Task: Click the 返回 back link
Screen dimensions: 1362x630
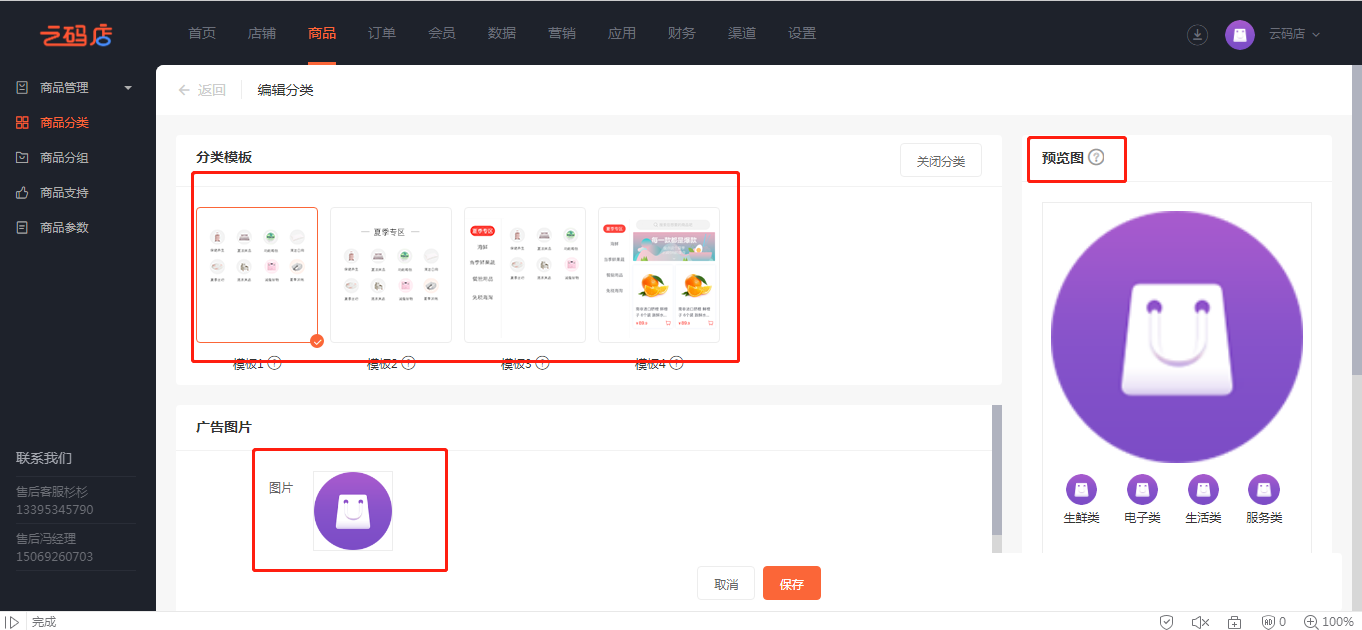Action: [202, 90]
